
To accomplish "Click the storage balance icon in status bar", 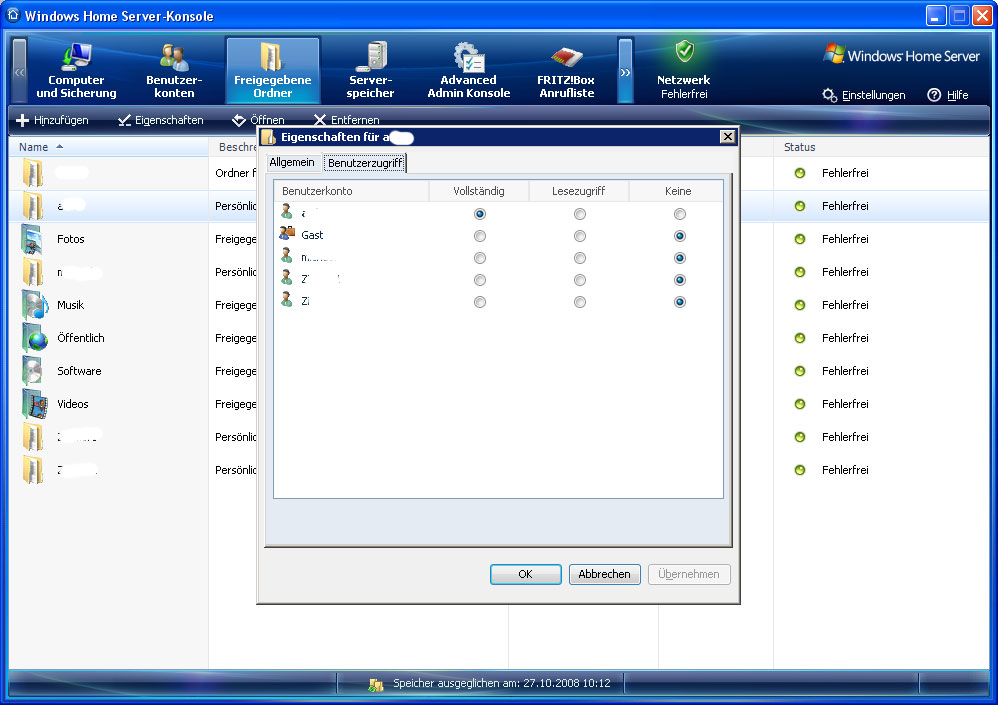I will pos(376,685).
